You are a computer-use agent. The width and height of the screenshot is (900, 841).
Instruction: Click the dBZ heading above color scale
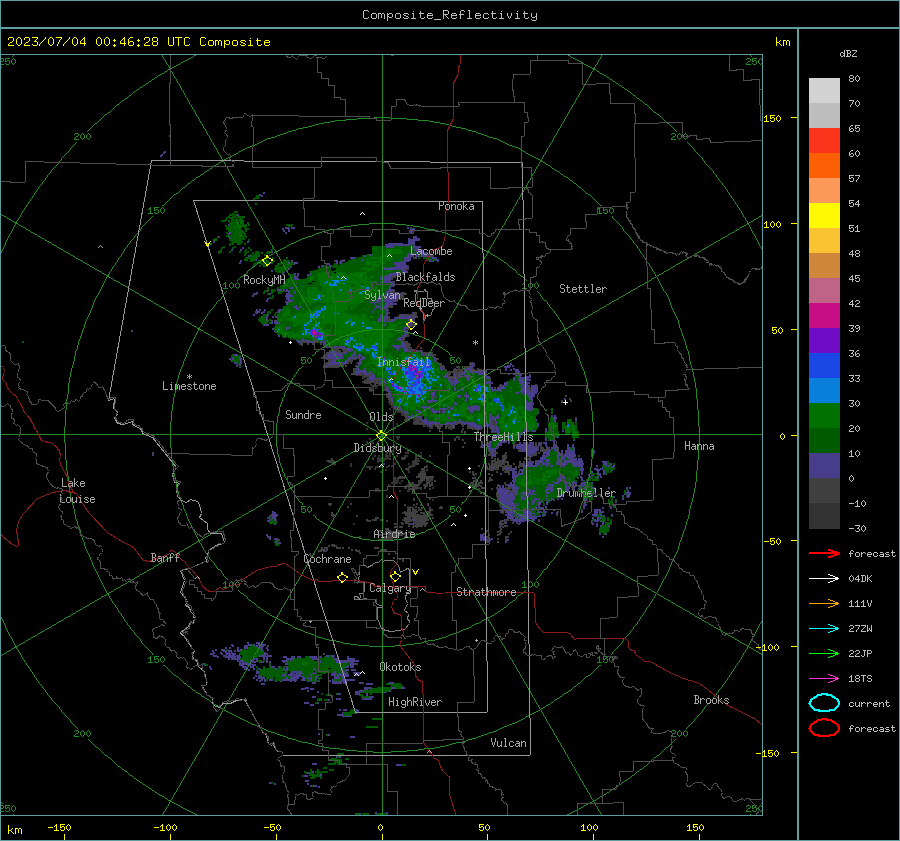pyautogui.click(x=848, y=53)
